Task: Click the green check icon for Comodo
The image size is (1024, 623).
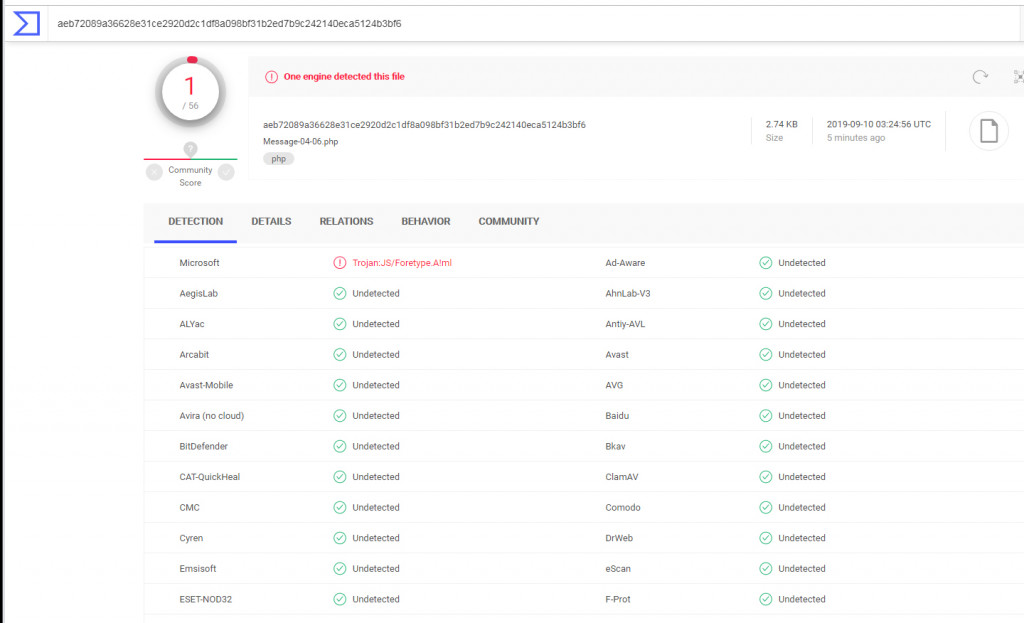Action: pyautogui.click(x=765, y=507)
